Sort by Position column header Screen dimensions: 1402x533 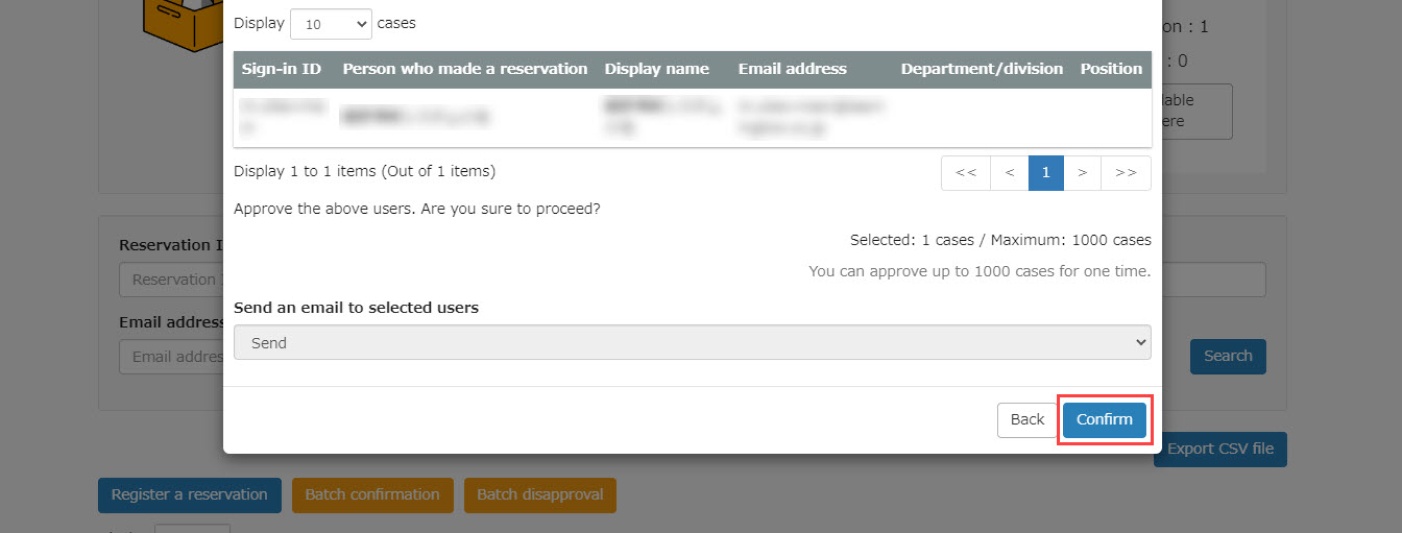[x=1110, y=69]
